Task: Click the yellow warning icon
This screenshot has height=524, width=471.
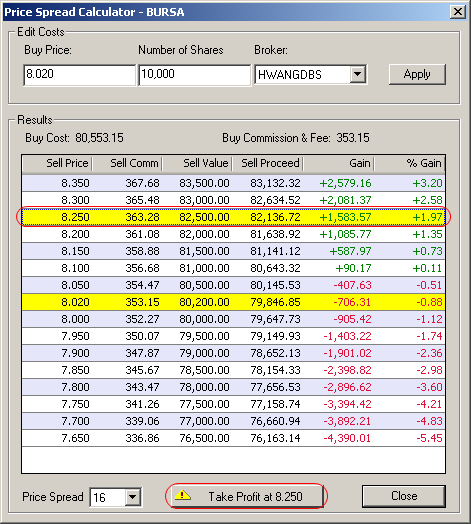Action: (182, 495)
